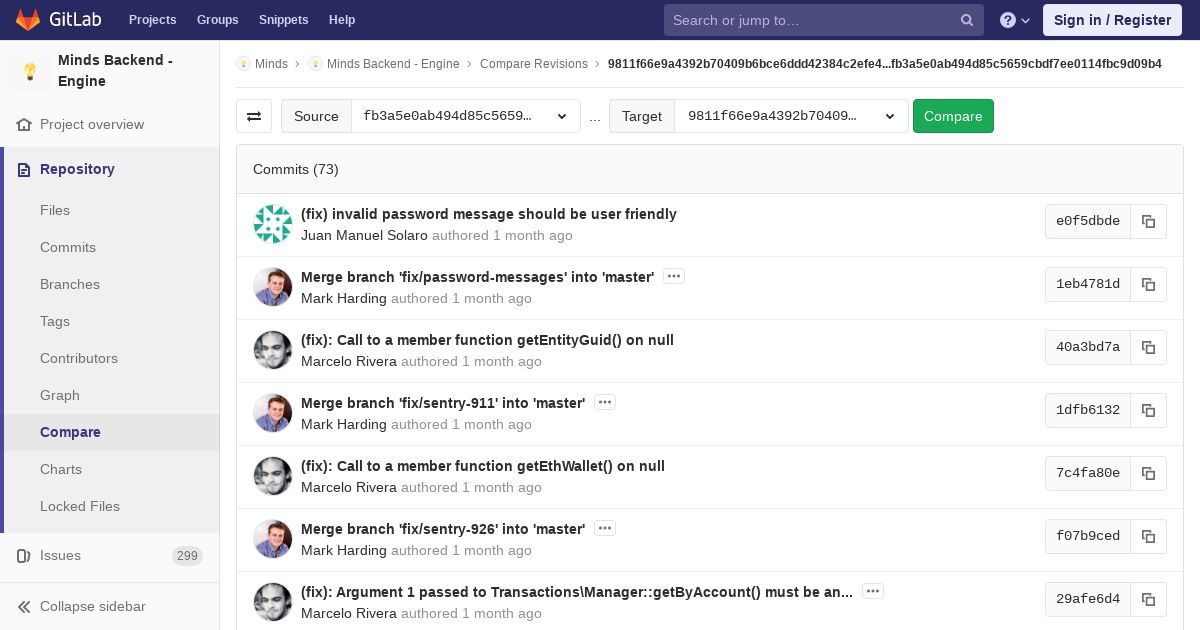This screenshot has width=1200, height=630.
Task: Click the GitLab fox logo
Action: pyautogui.click(x=28, y=19)
